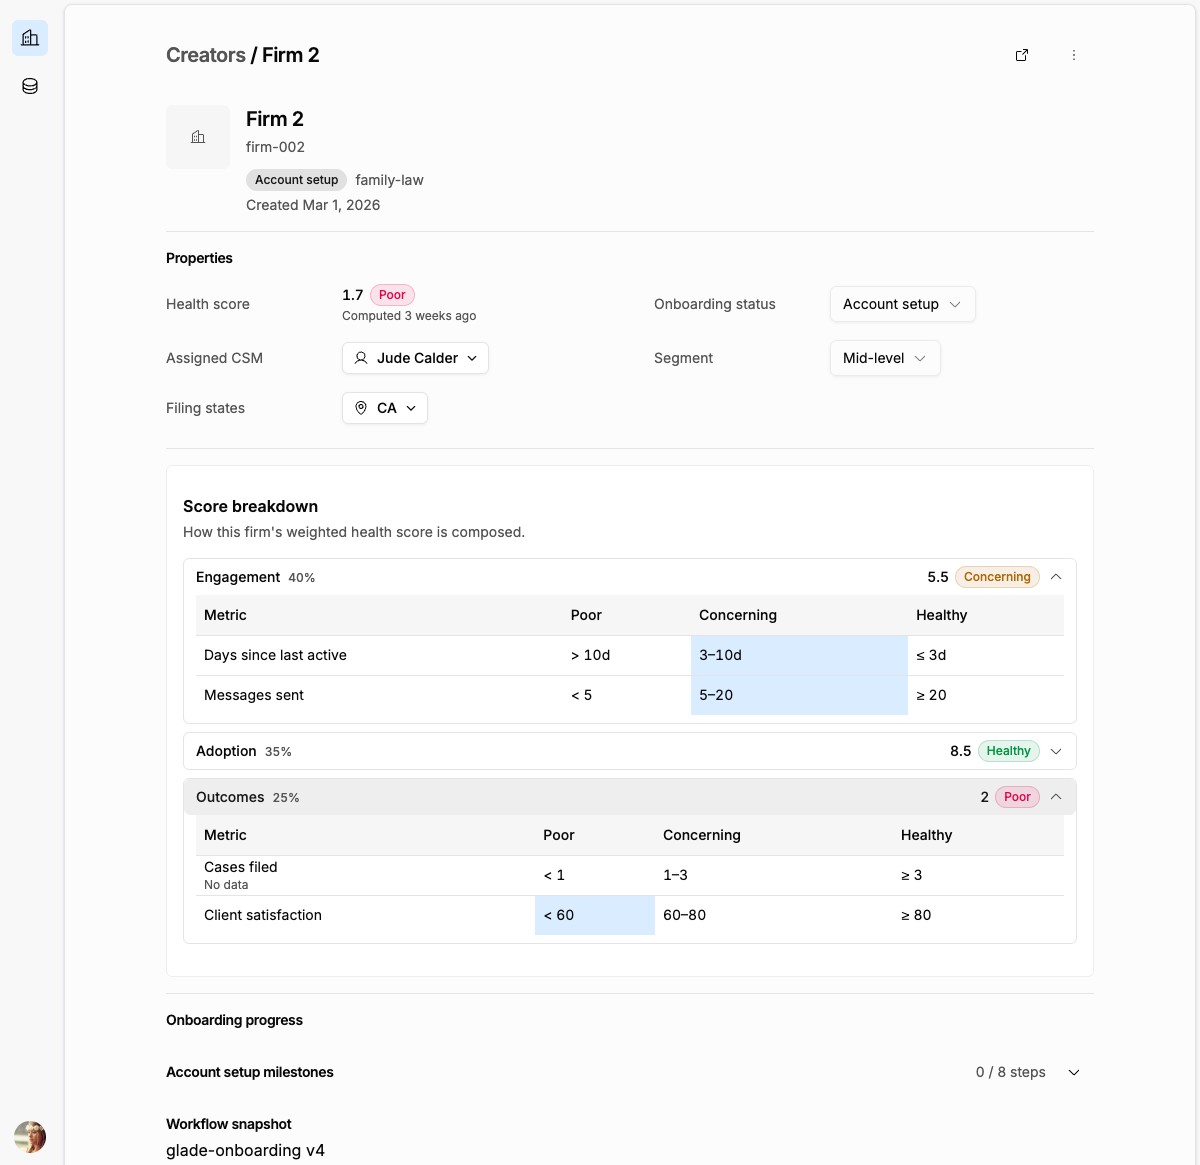Screen dimensions: 1200x1165
Task: Click the Healthy badge in Adoption row
Action: tap(1008, 751)
